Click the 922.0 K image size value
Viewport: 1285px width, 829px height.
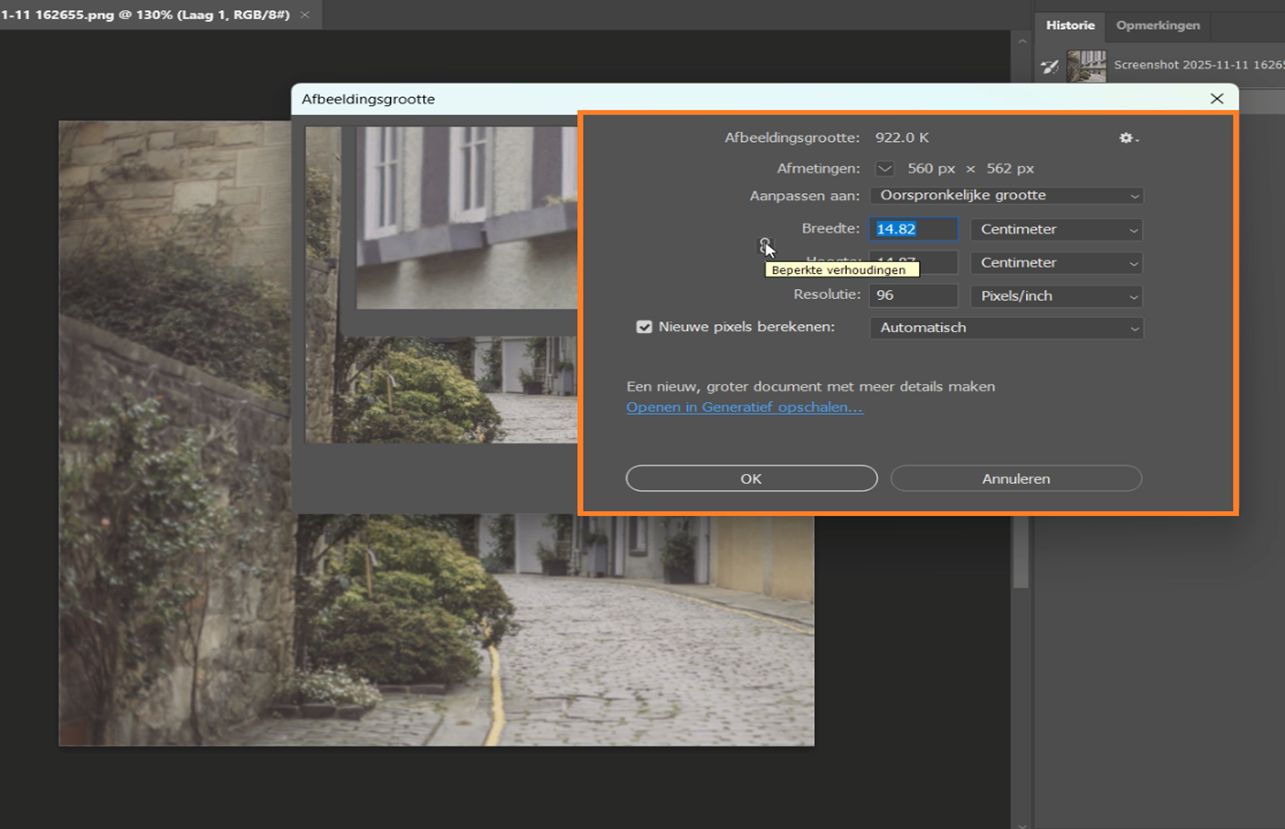[902, 138]
